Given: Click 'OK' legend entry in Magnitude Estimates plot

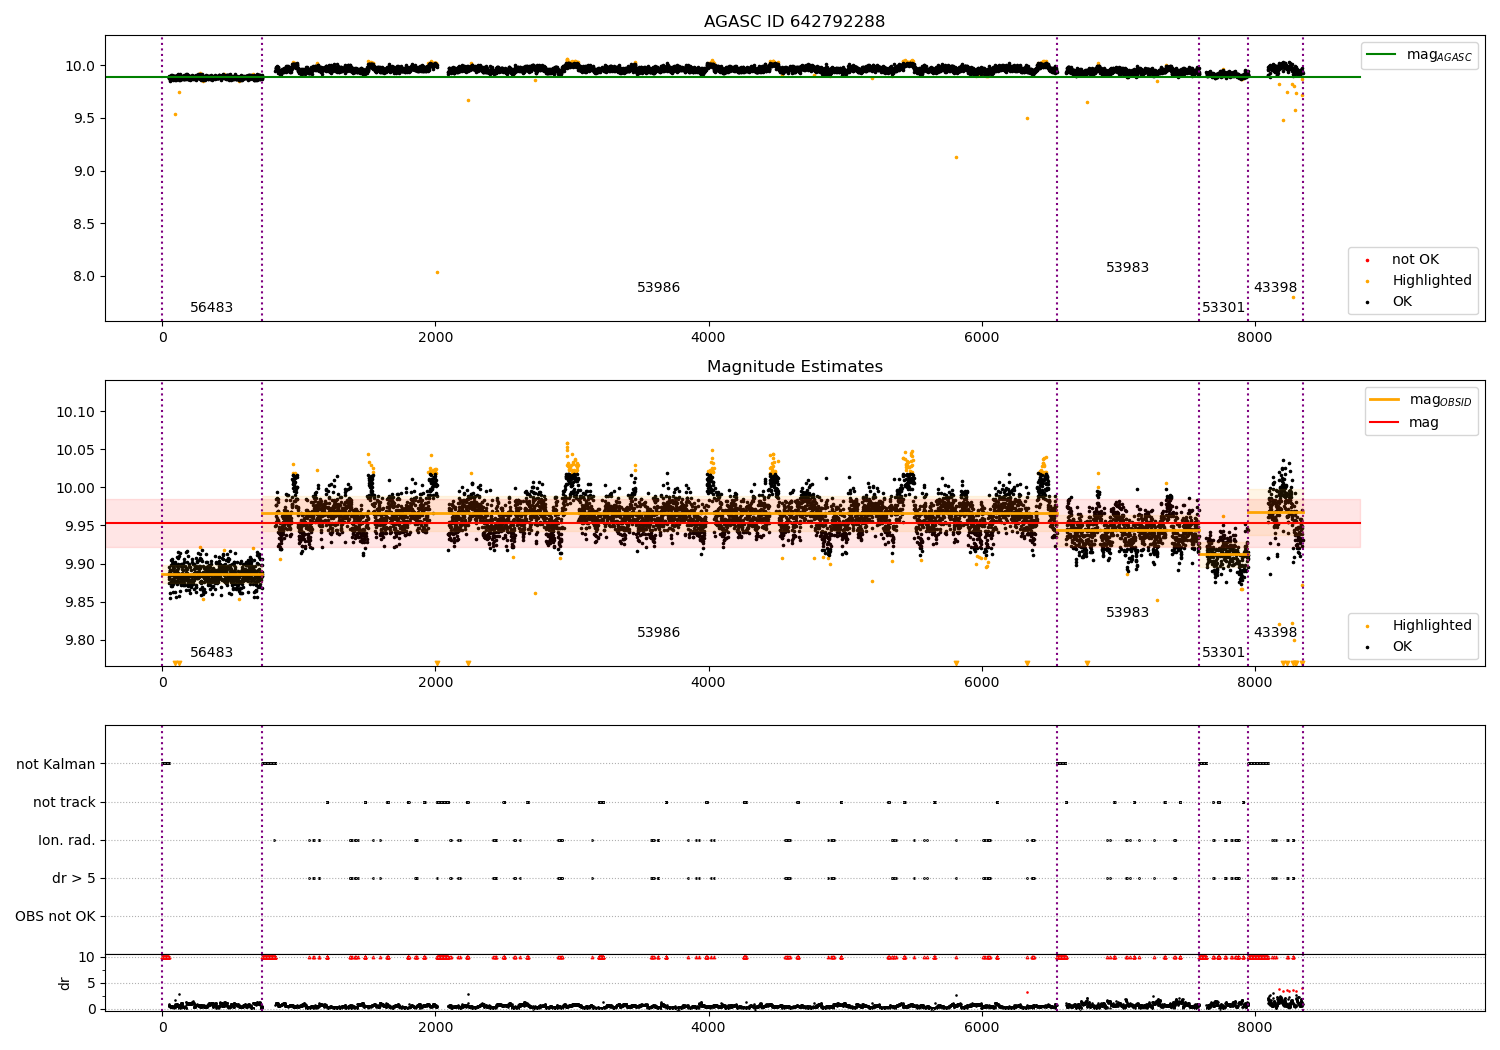Looking at the screenshot, I should pos(1400,647).
